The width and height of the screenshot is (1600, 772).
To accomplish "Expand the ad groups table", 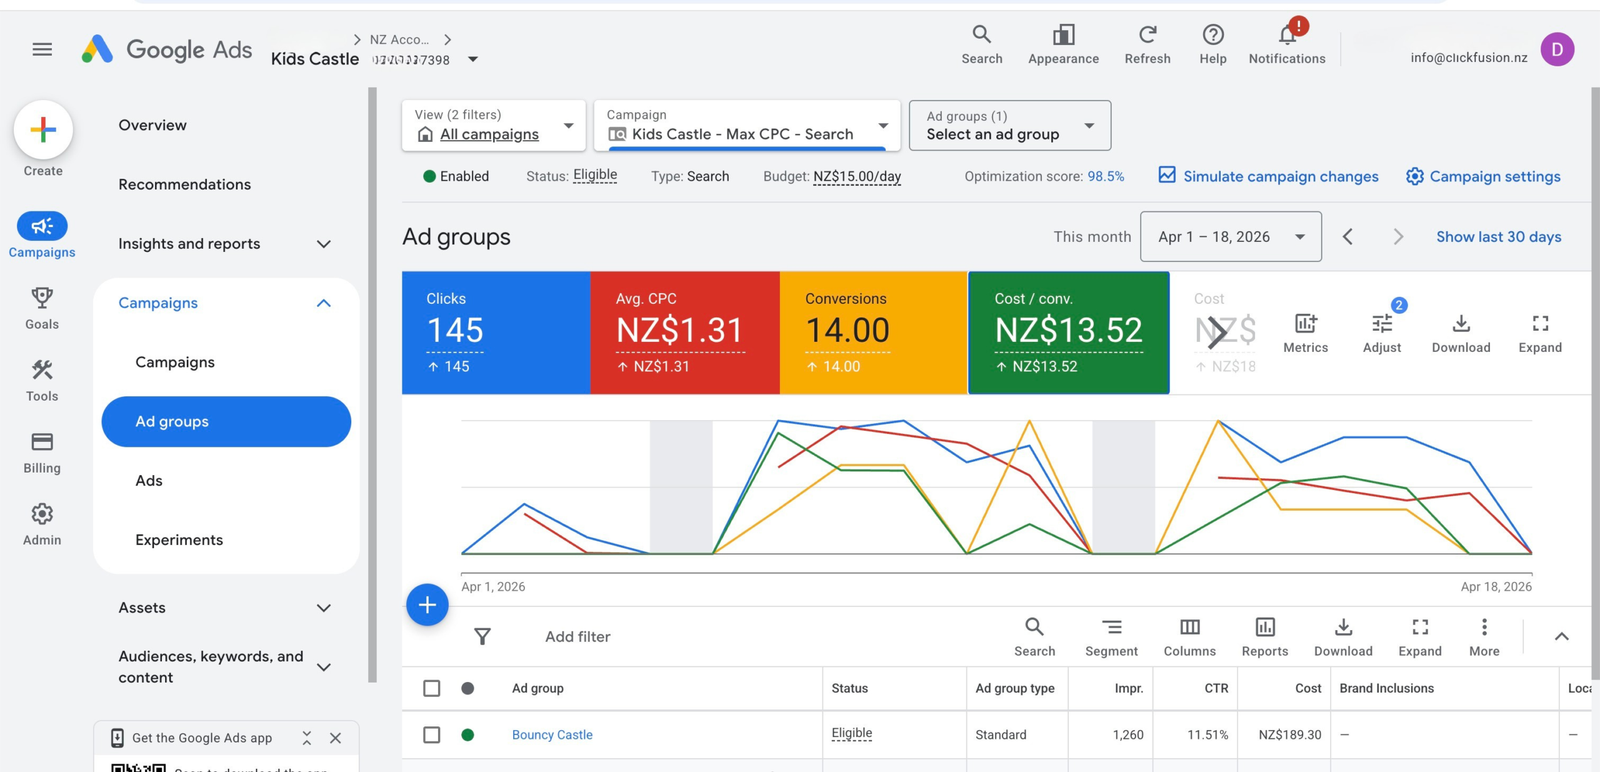I will click(1420, 637).
